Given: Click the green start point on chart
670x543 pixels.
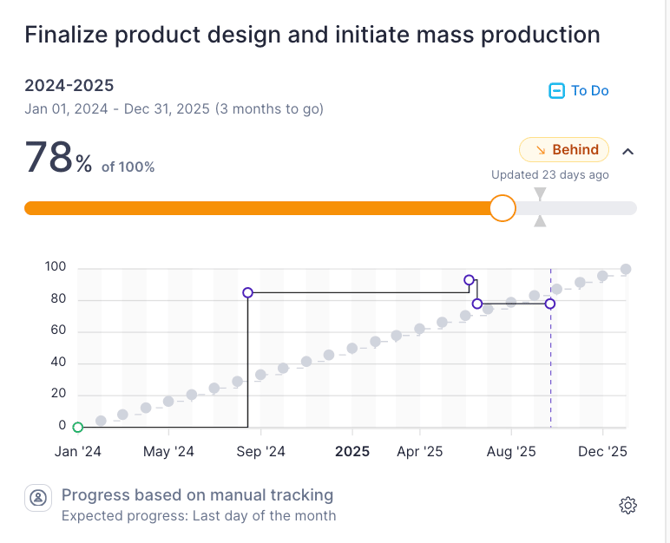Looking at the screenshot, I should 78,427.
